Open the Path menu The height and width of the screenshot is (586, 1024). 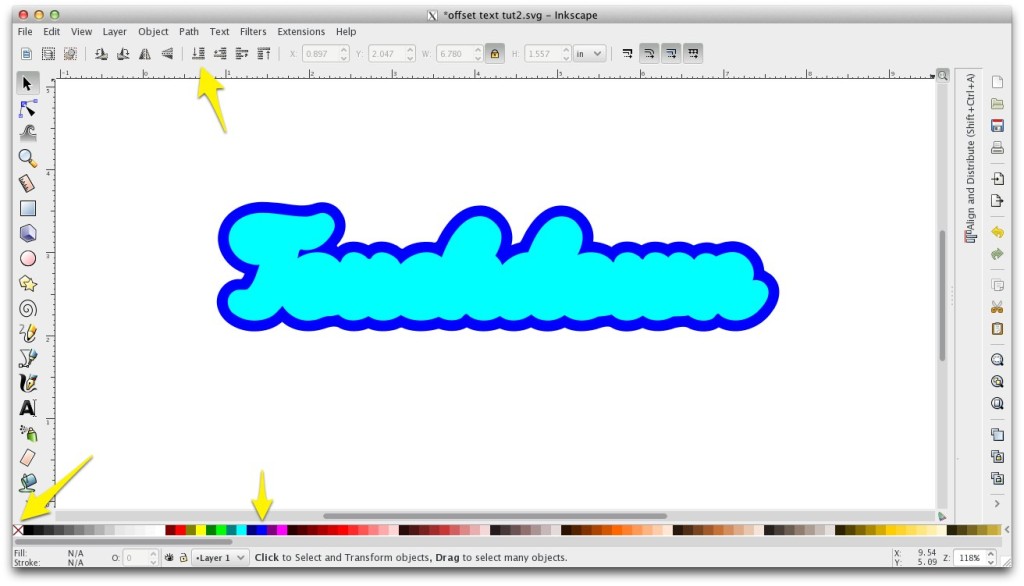pyautogui.click(x=188, y=31)
